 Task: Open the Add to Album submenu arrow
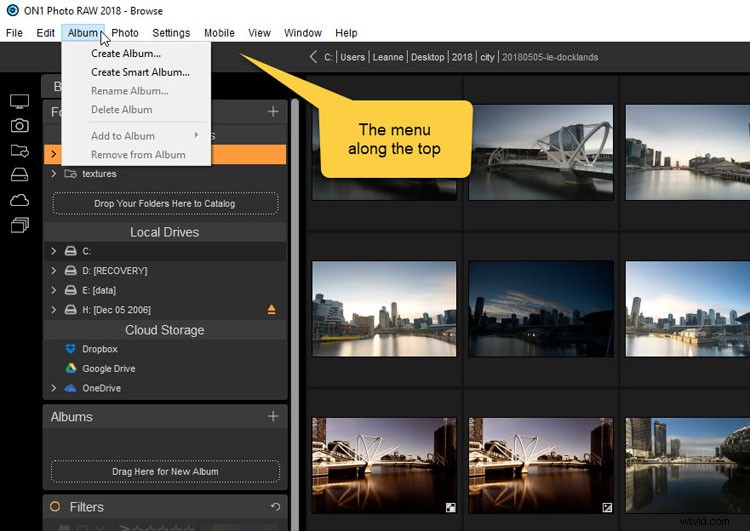196,135
